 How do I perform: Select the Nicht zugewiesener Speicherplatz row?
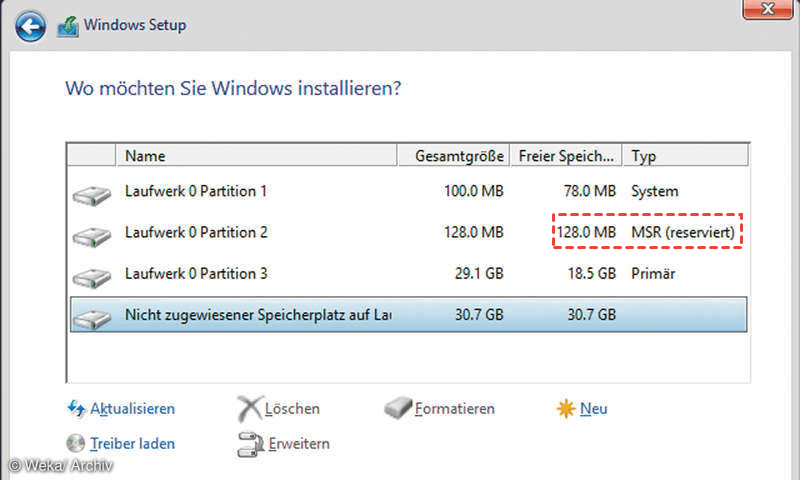point(300,315)
